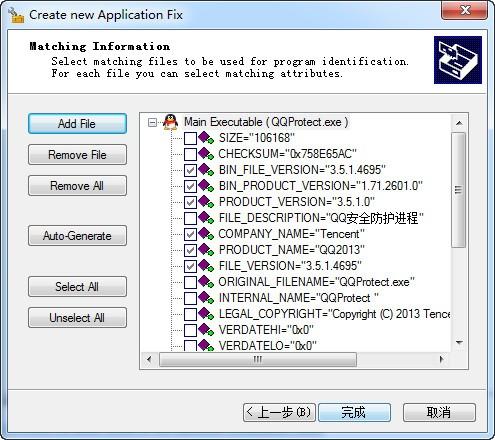Toggle the PRODUCT_VERSION checkbox off
Image resolution: width=495 pixels, height=440 pixels.
pos(190,202)
